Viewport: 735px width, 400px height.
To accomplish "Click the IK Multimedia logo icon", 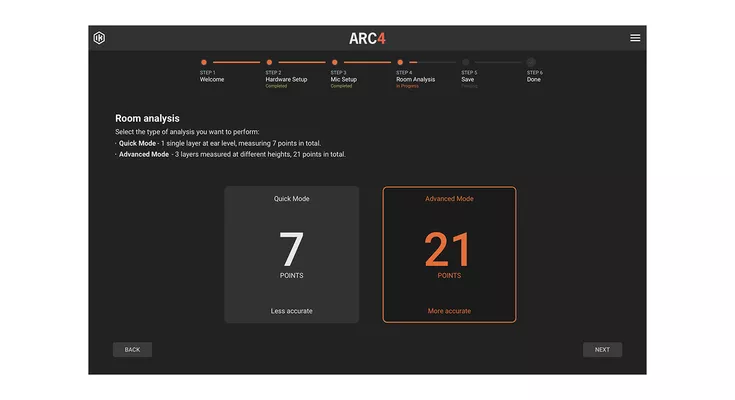I will click(x=99, y=38).
